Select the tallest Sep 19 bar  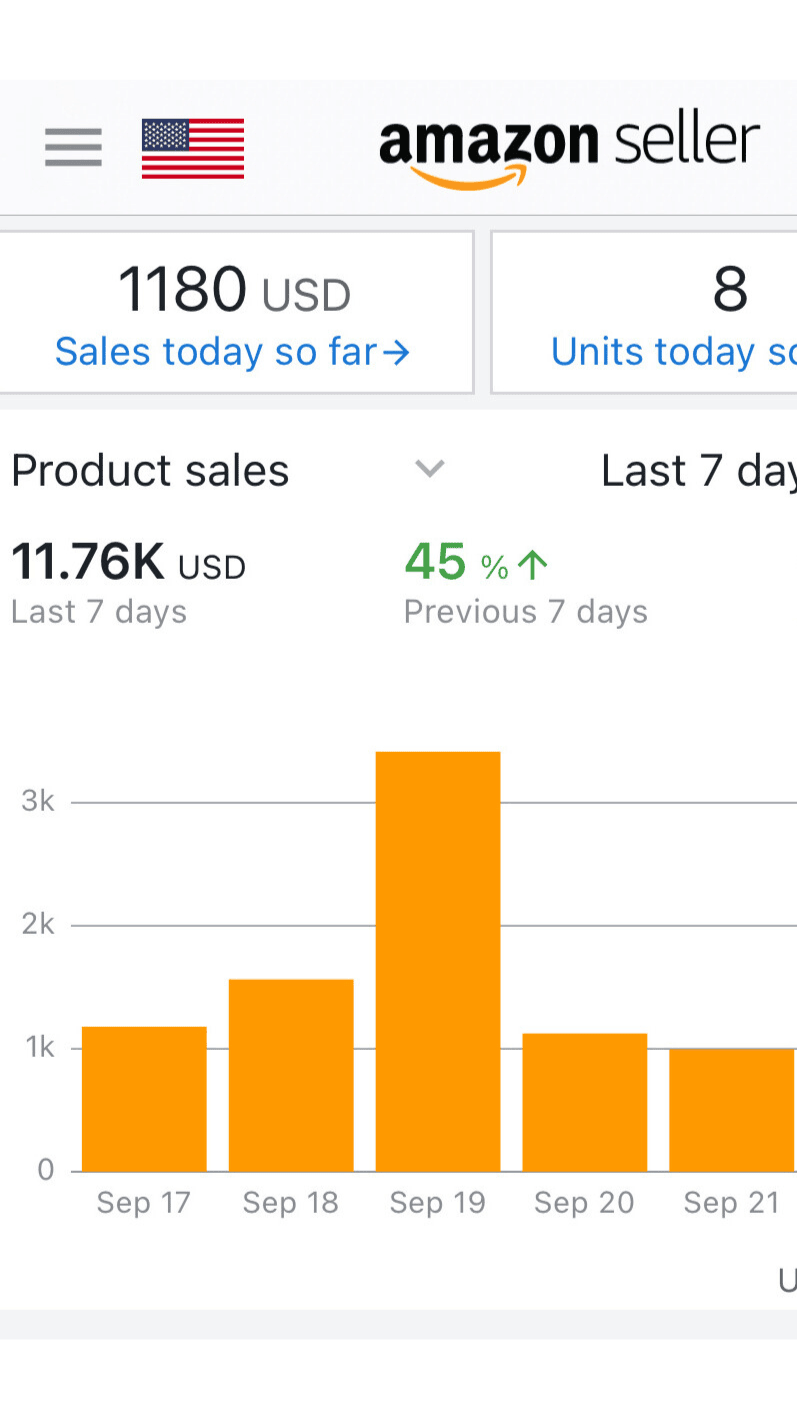click(x=438, y=960)
